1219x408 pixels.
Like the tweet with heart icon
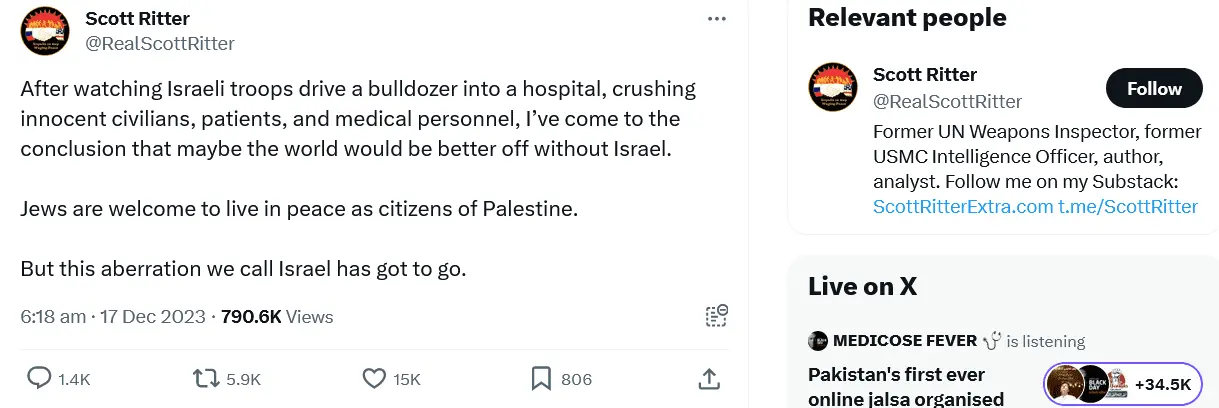click(374, 379)
